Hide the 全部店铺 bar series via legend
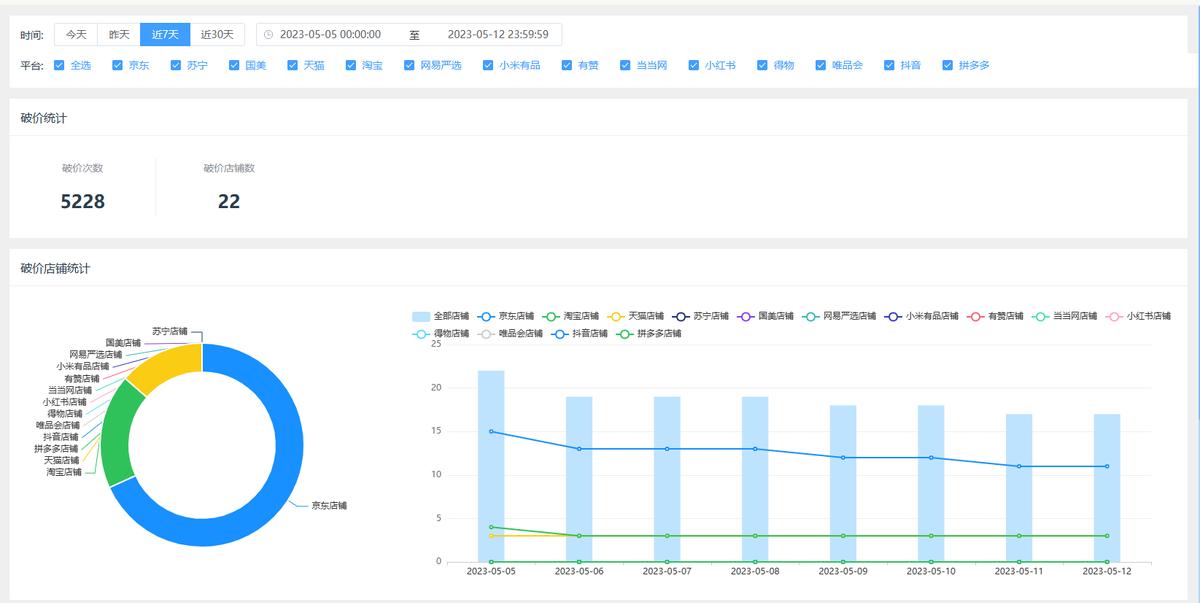This screenshot has width=1200, height=603. pos(422,316)
